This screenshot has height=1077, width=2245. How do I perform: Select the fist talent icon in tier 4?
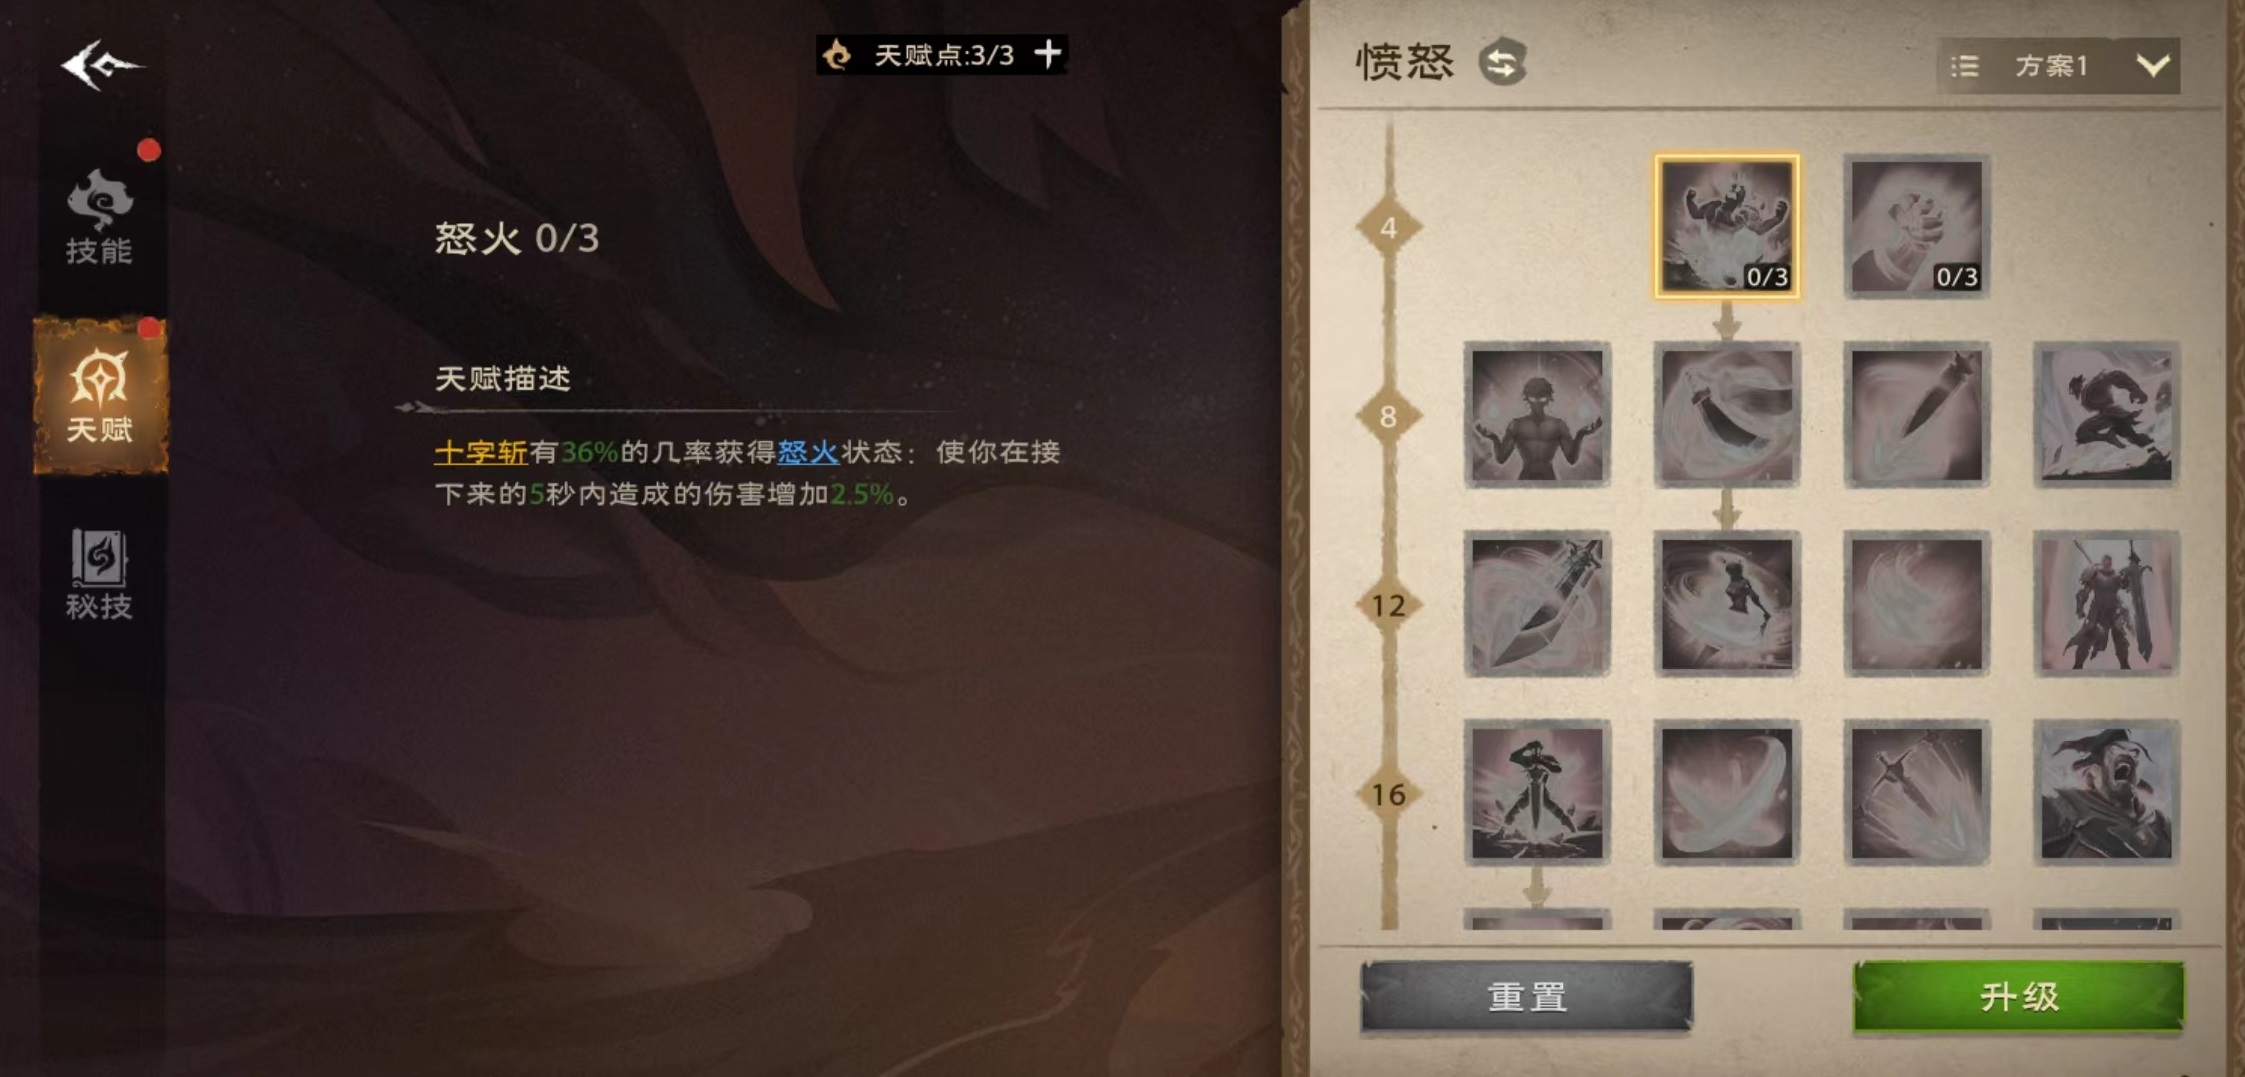tap(1916, 227)
